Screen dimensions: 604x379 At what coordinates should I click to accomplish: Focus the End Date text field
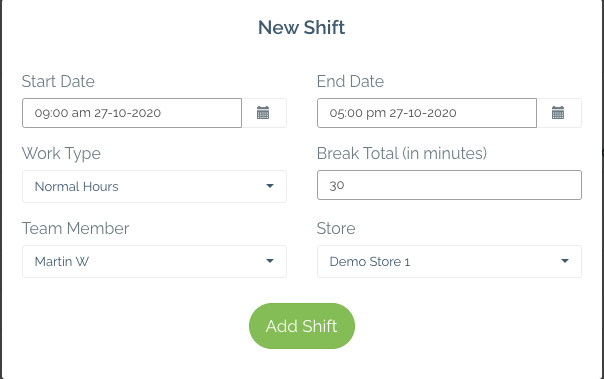pyautogui.click(x=427, y=113)
